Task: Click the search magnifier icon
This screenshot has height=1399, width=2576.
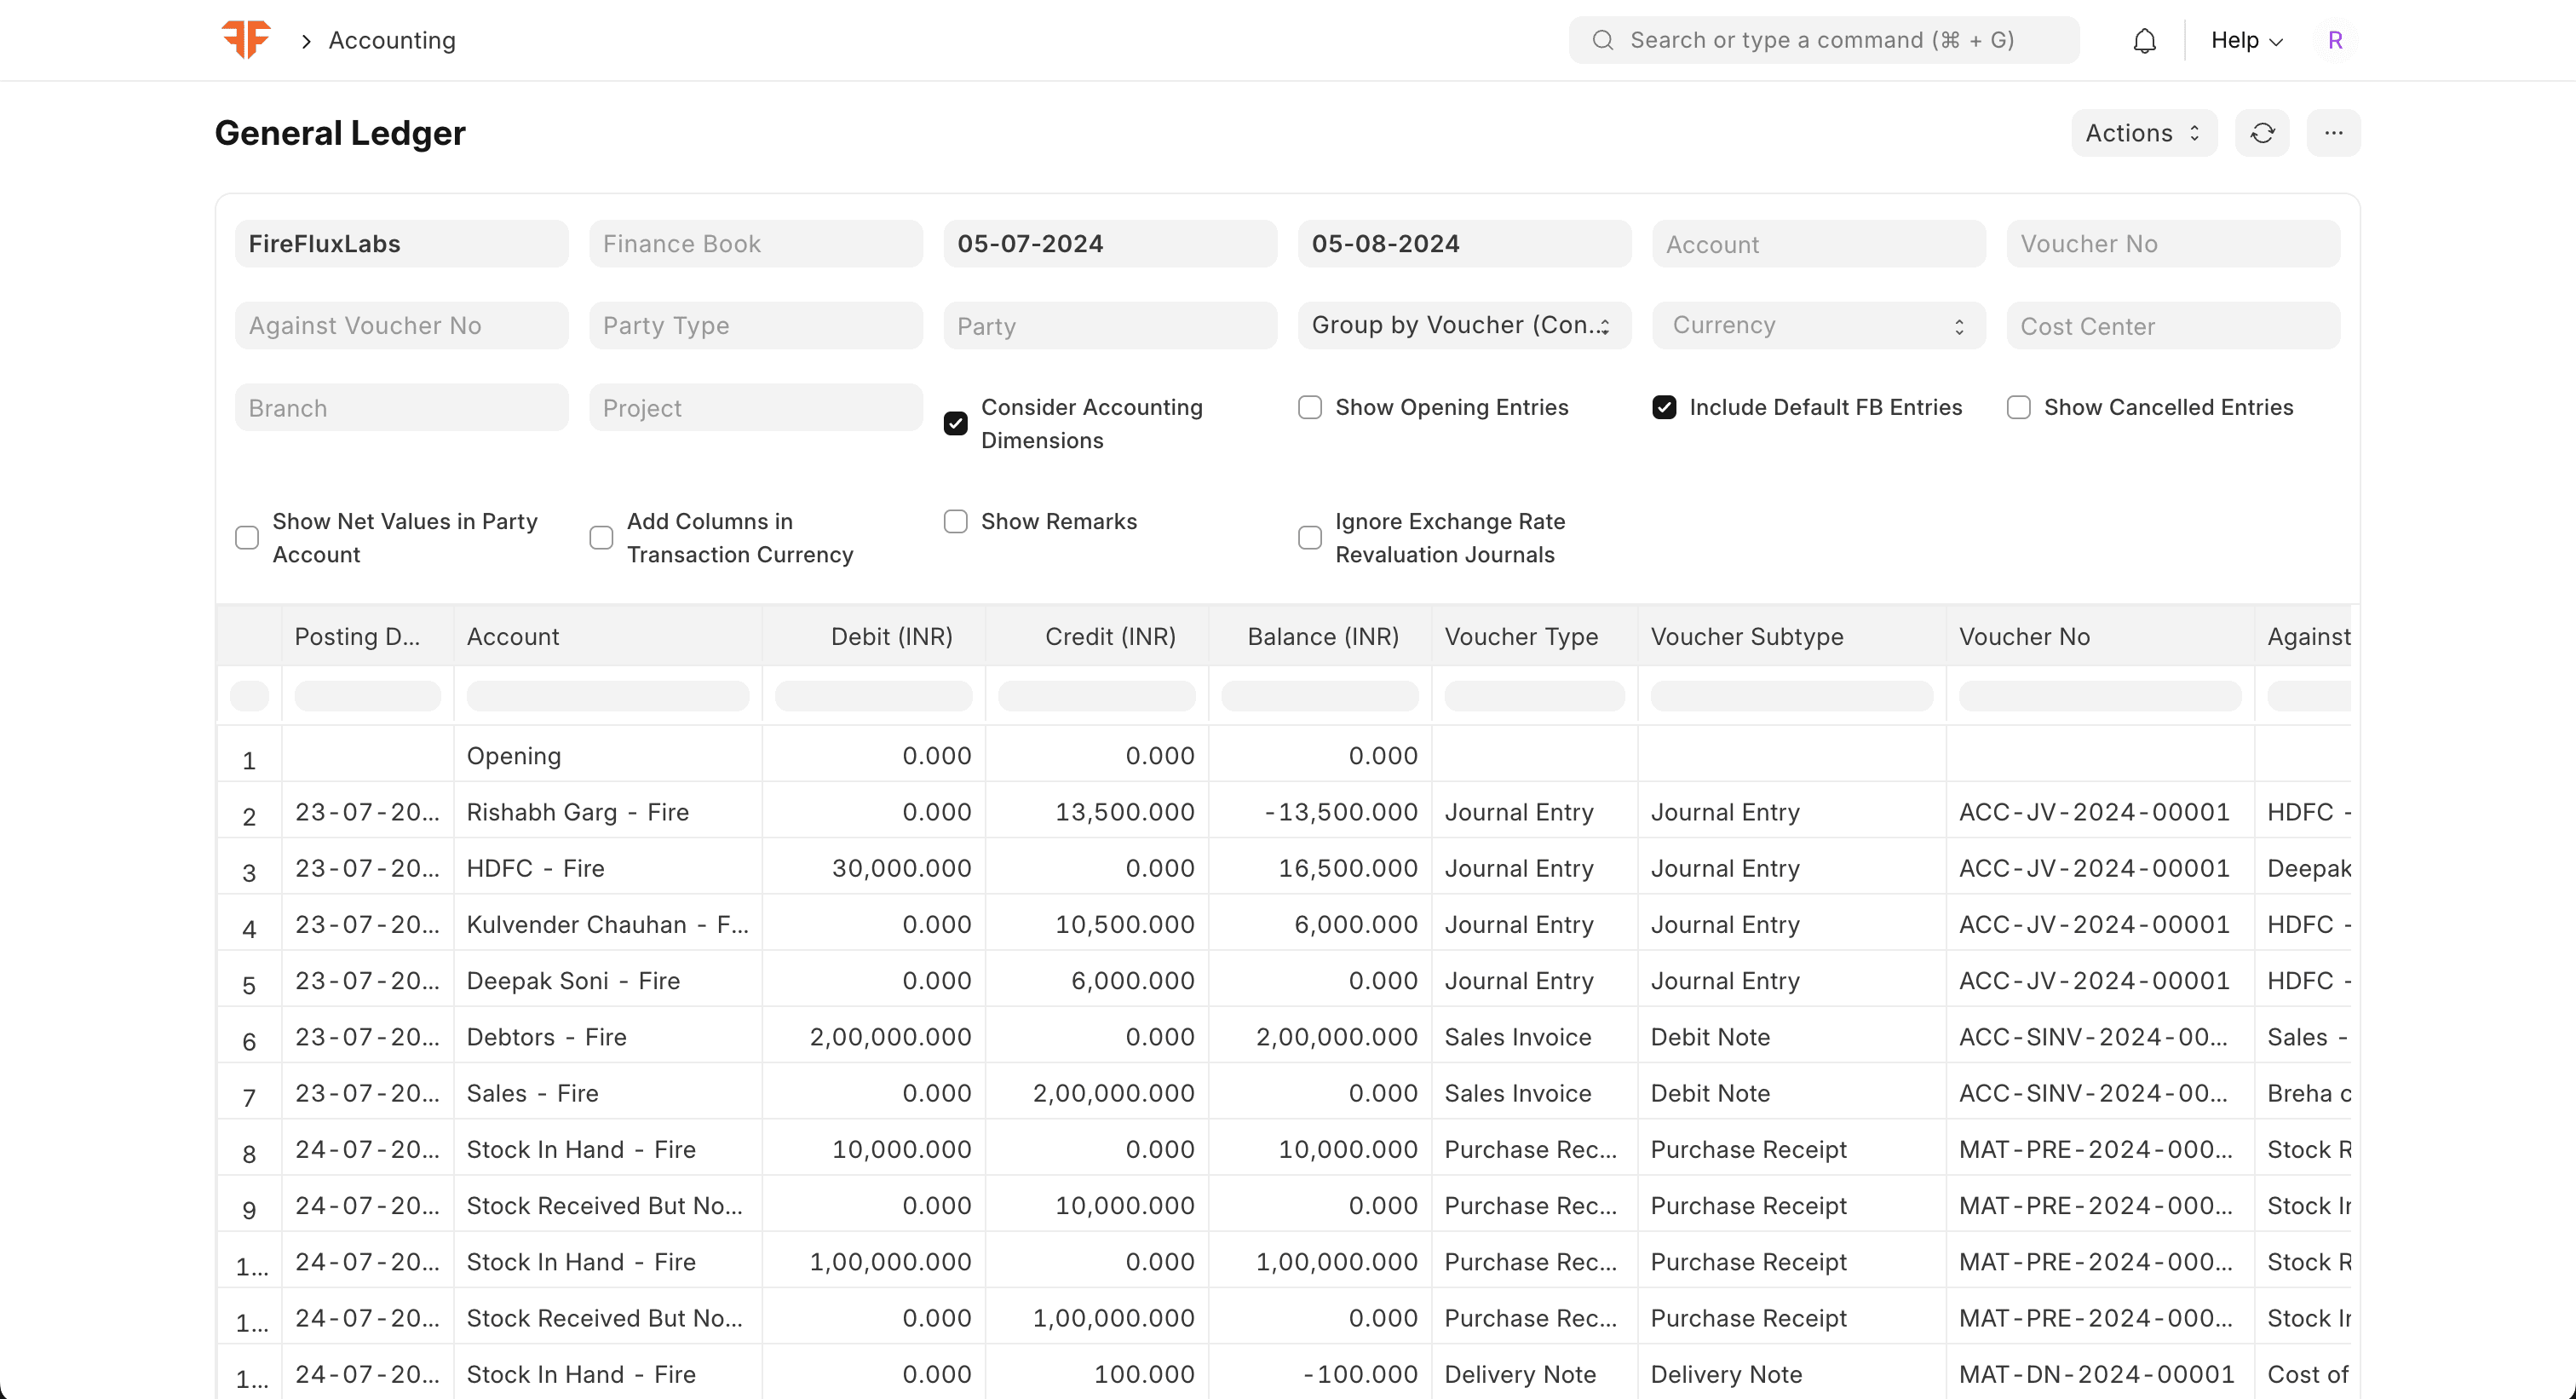Action: pos(1602,40)
